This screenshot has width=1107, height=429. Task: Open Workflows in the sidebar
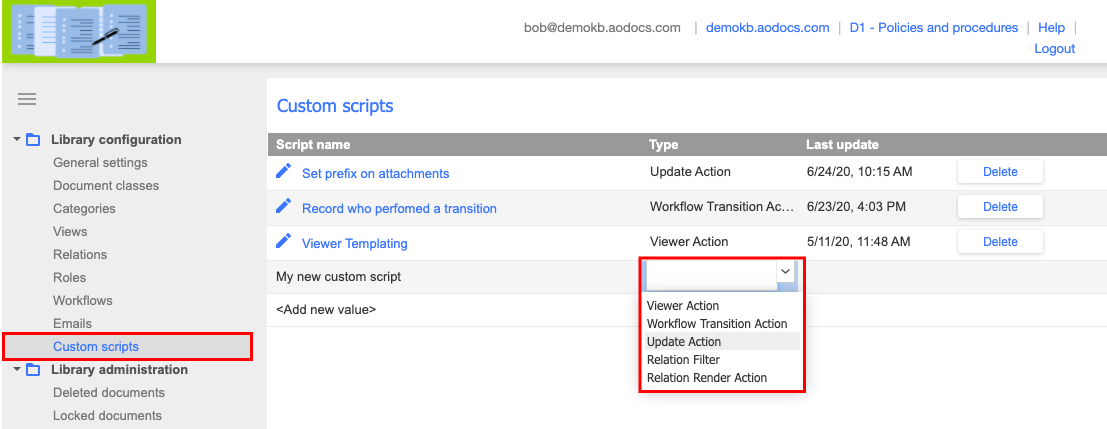(x=83, y=301)
